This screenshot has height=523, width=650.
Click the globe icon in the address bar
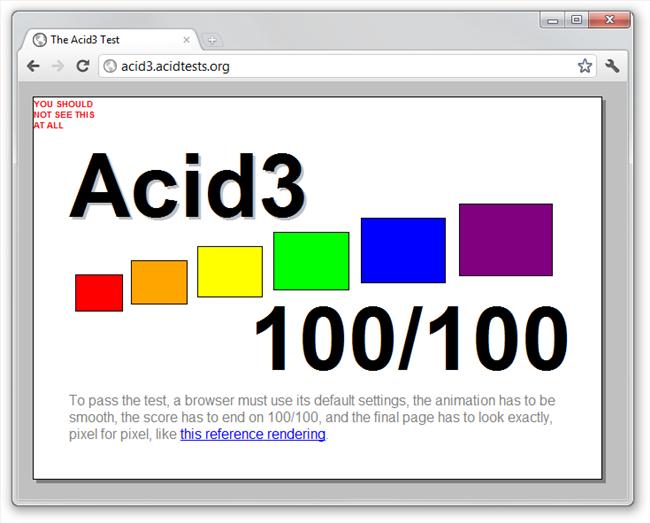(110, 66)
